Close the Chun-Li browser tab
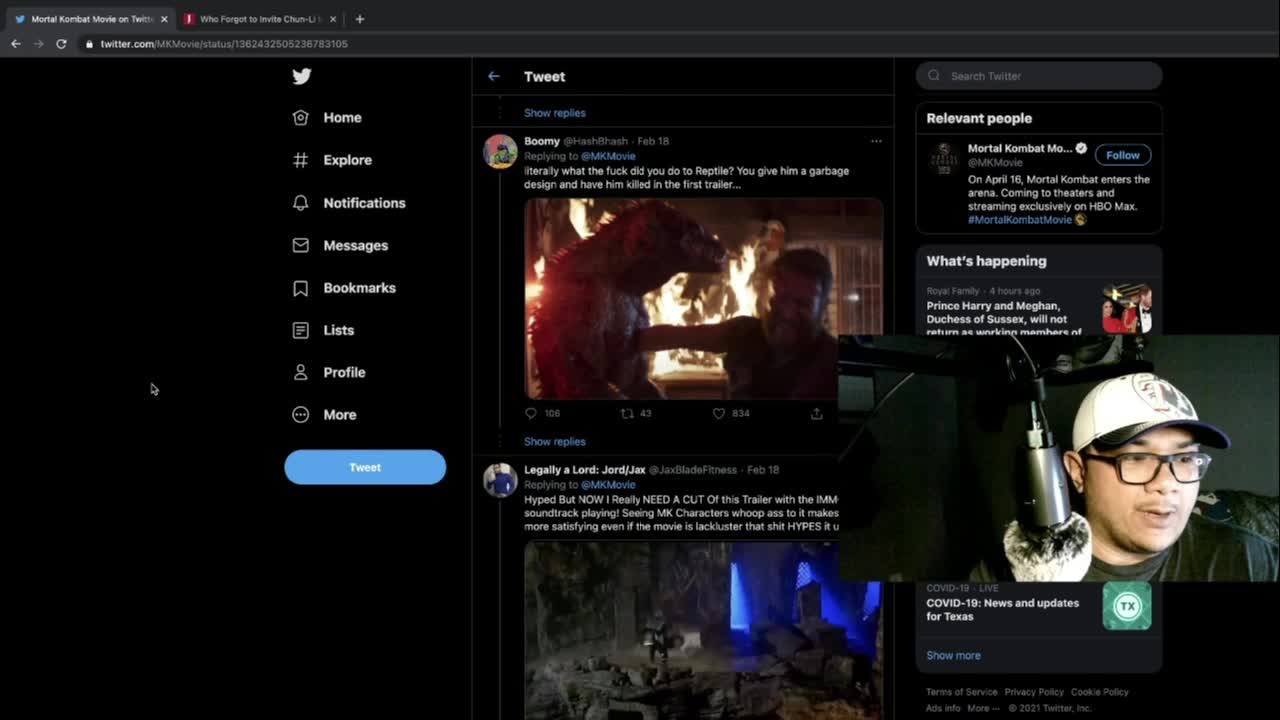This screenshot has width=1280, height=720. 333,19
